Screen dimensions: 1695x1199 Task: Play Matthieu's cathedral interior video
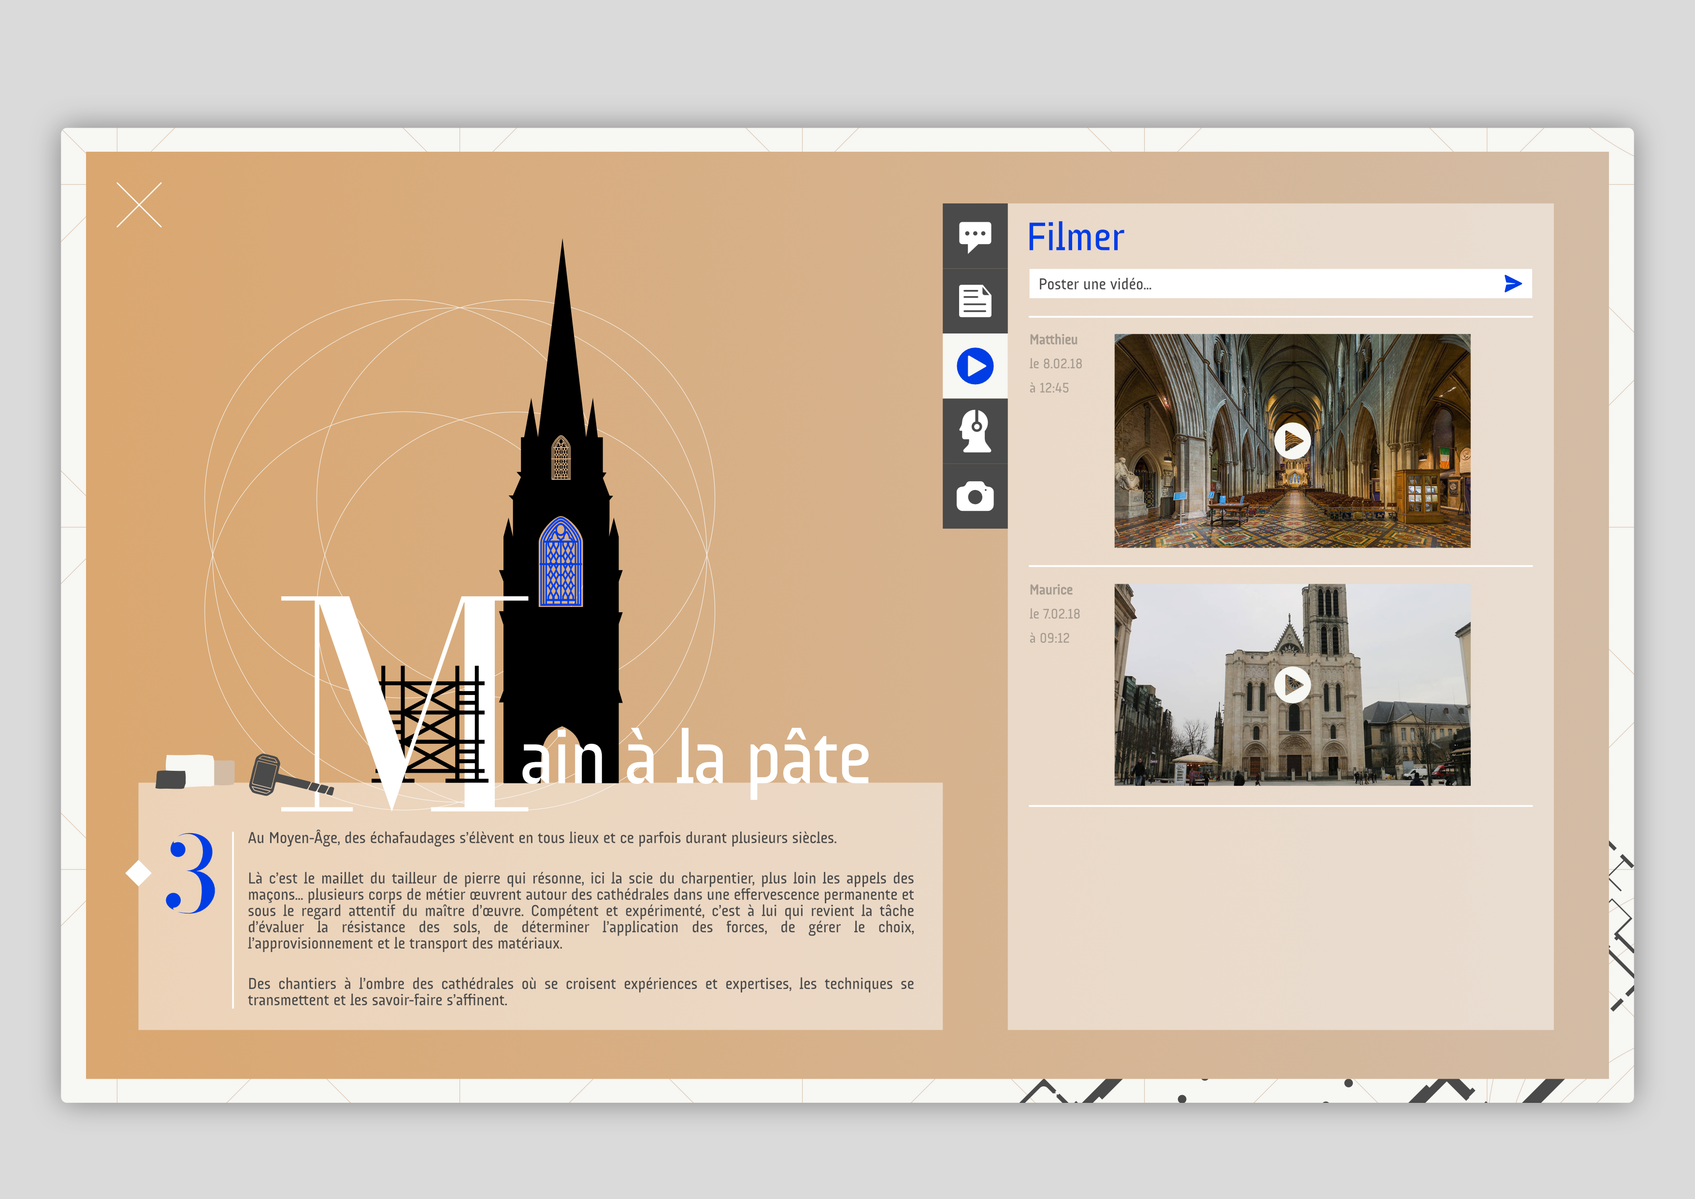[x=1292, y=440]
